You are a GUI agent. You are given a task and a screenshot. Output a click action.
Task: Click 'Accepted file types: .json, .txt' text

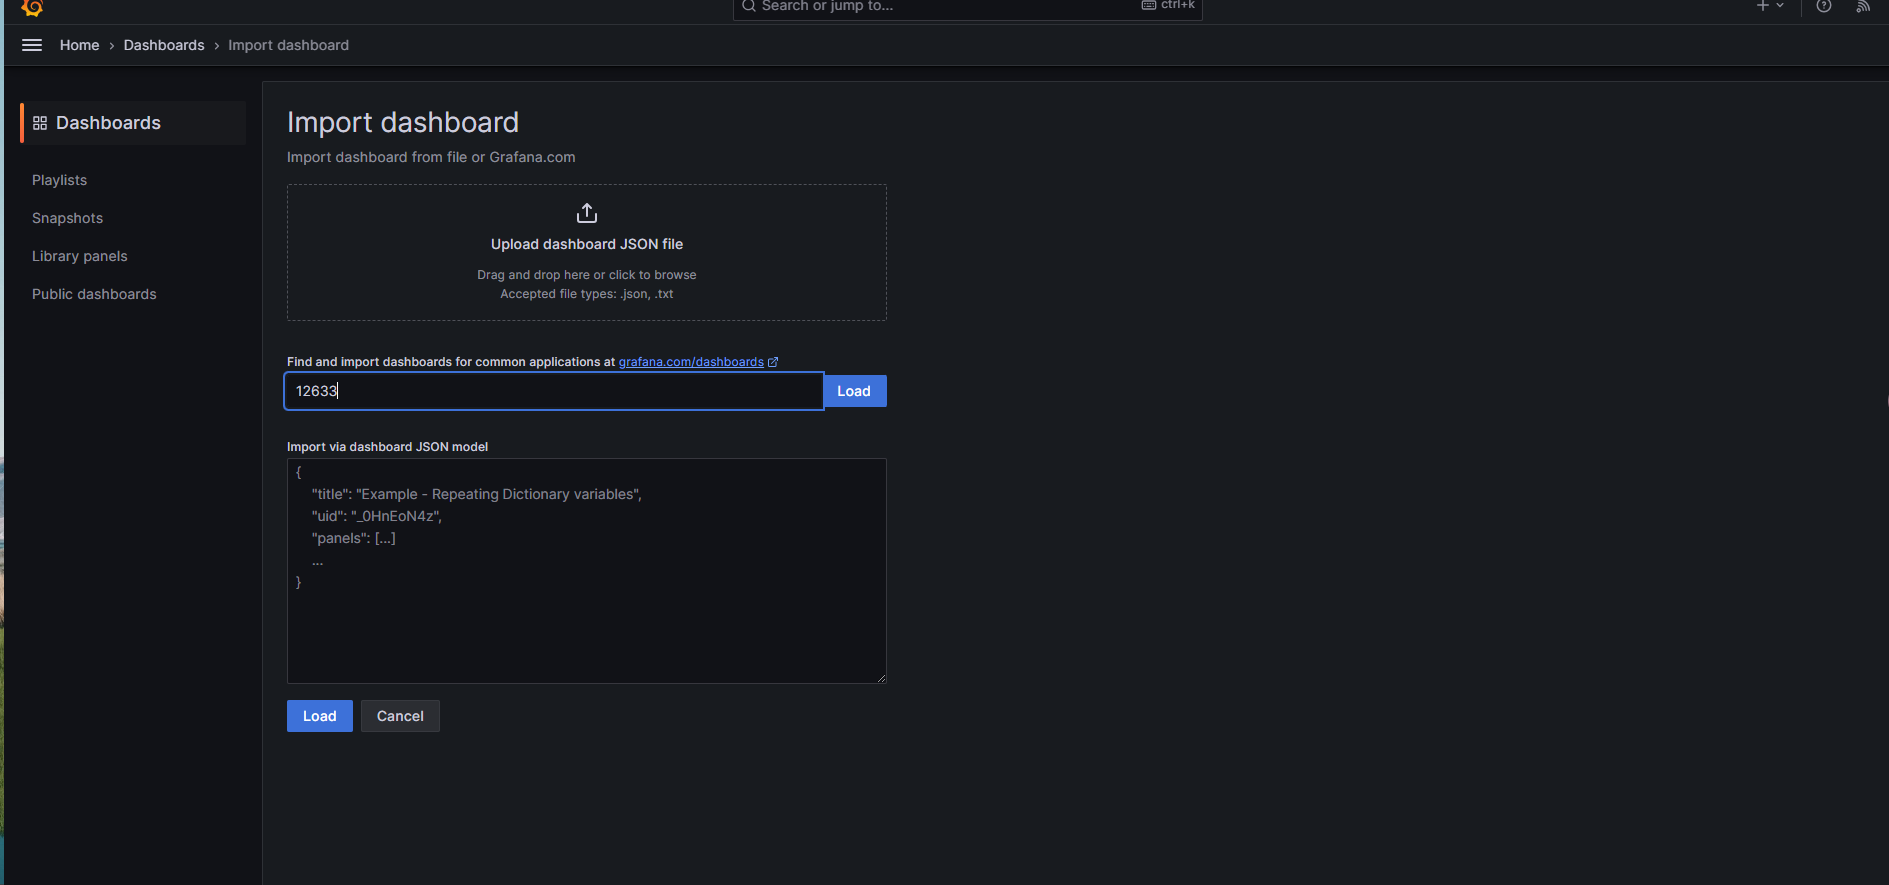587,294
